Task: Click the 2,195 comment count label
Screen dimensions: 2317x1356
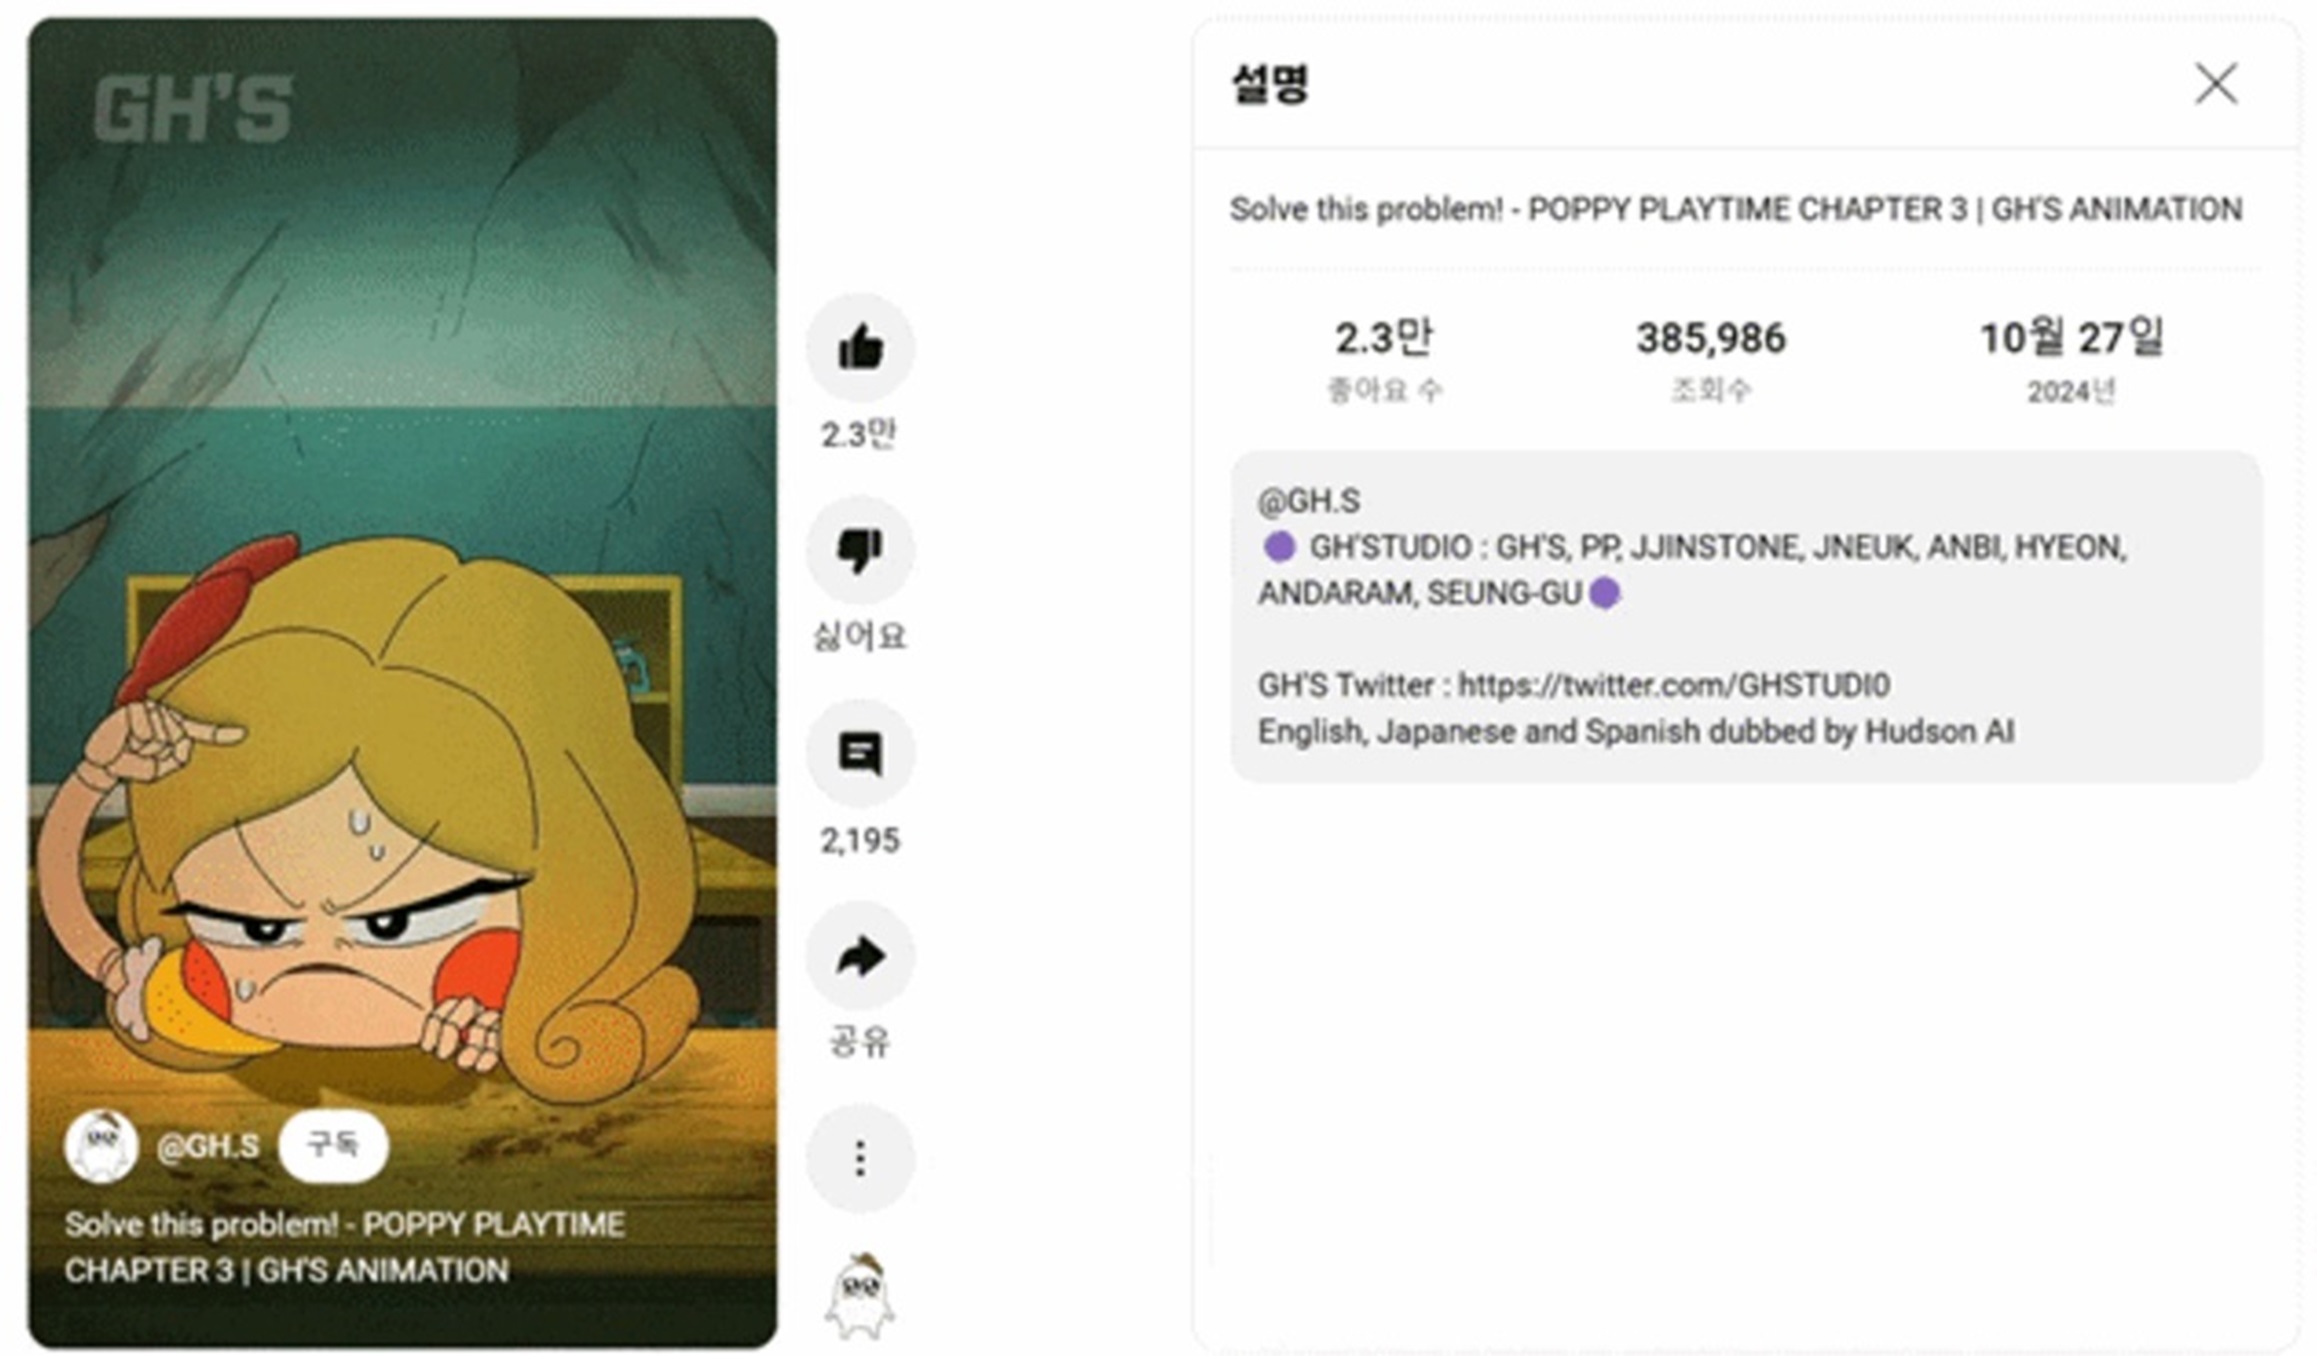Action: click(860, 841)
